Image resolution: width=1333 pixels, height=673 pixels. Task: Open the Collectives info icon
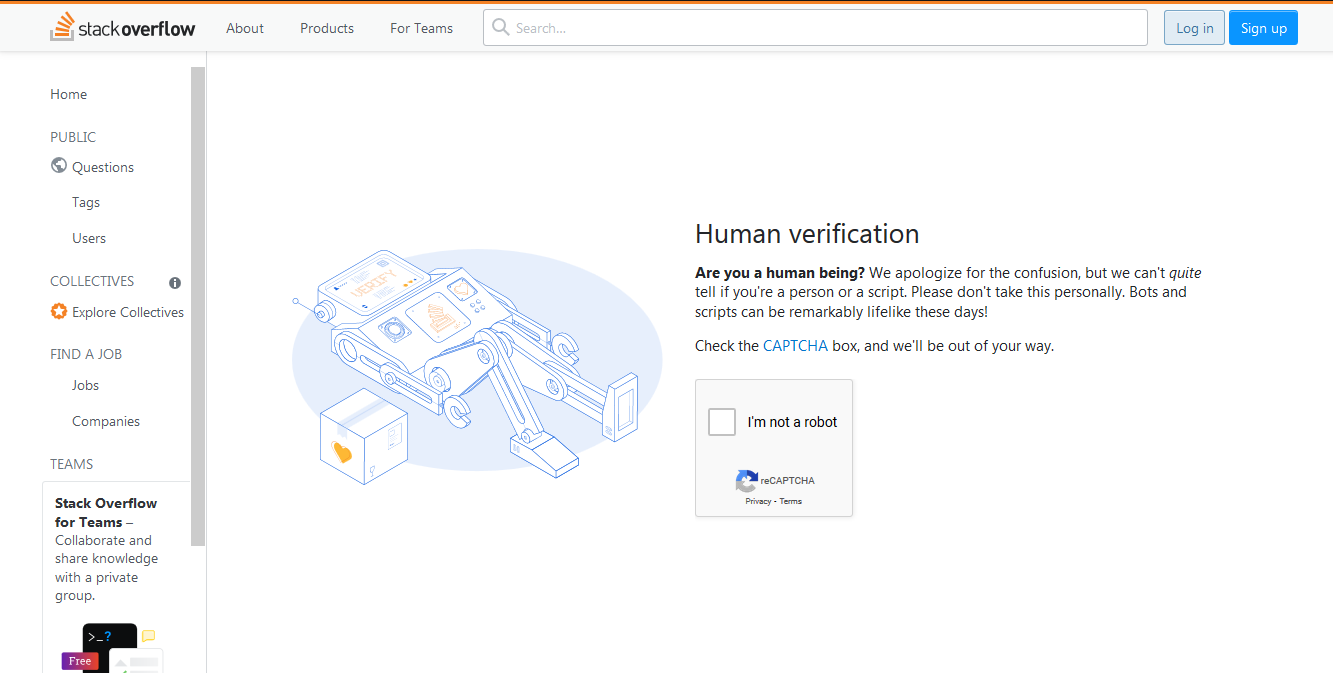click(x=175, y=283)
